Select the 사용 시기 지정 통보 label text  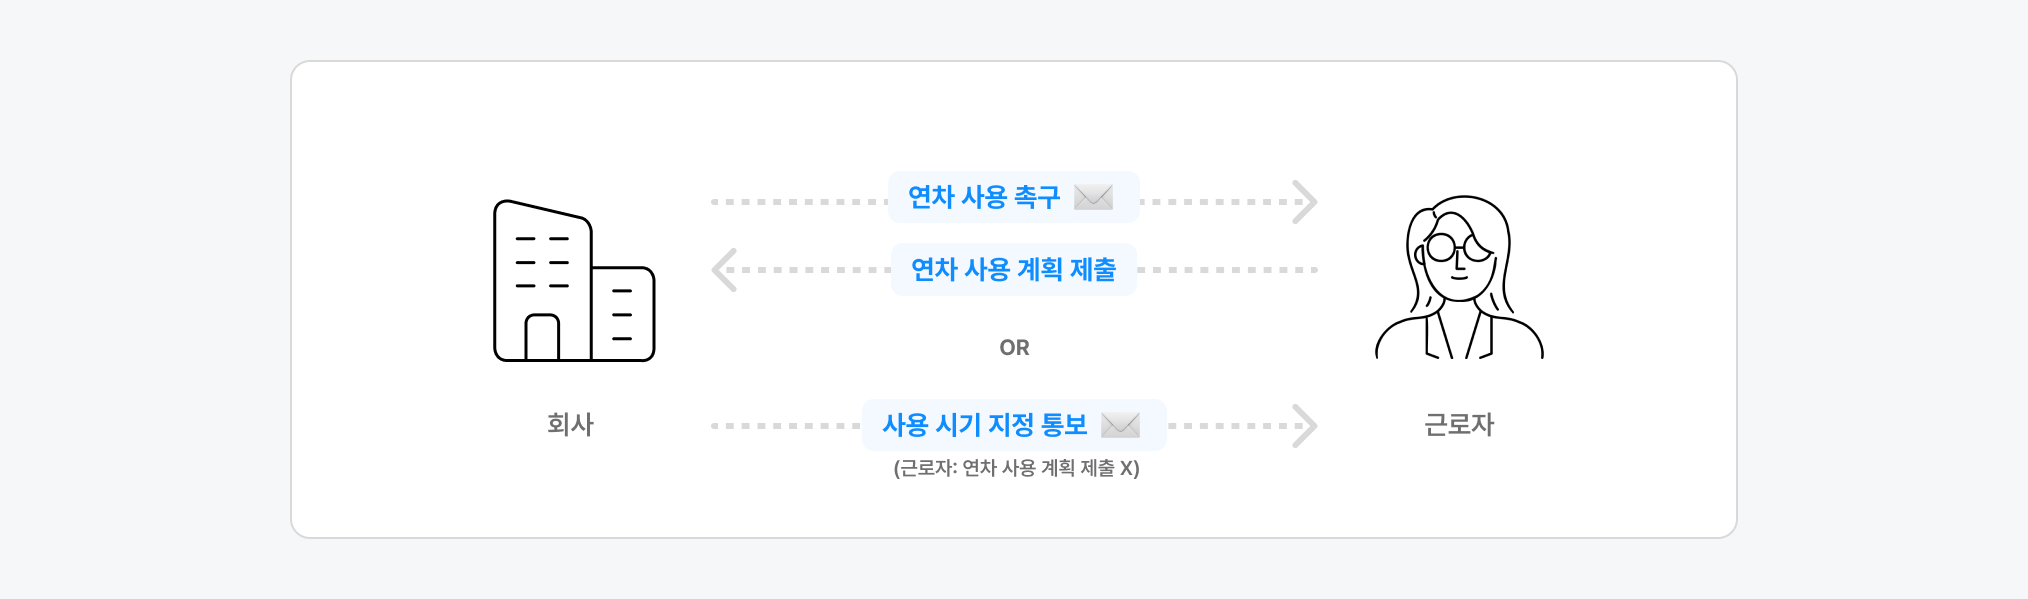click(x=984, y=425)
